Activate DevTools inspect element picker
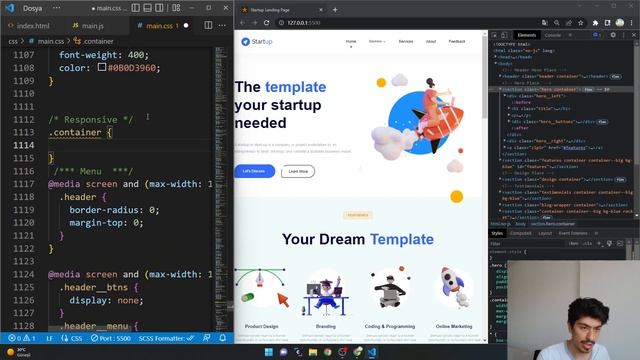 coord(495,35)
